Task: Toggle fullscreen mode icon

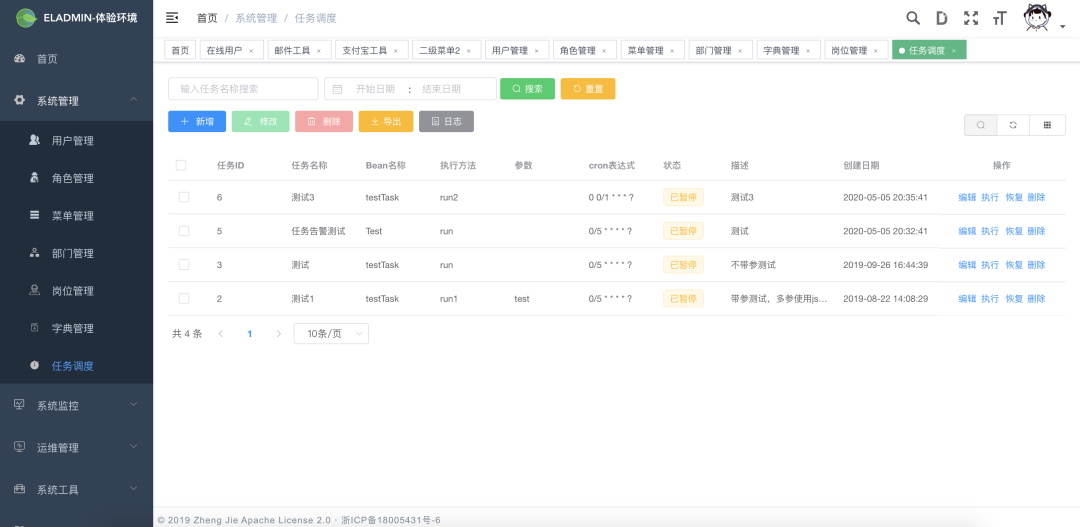Action: coord(970,18)
